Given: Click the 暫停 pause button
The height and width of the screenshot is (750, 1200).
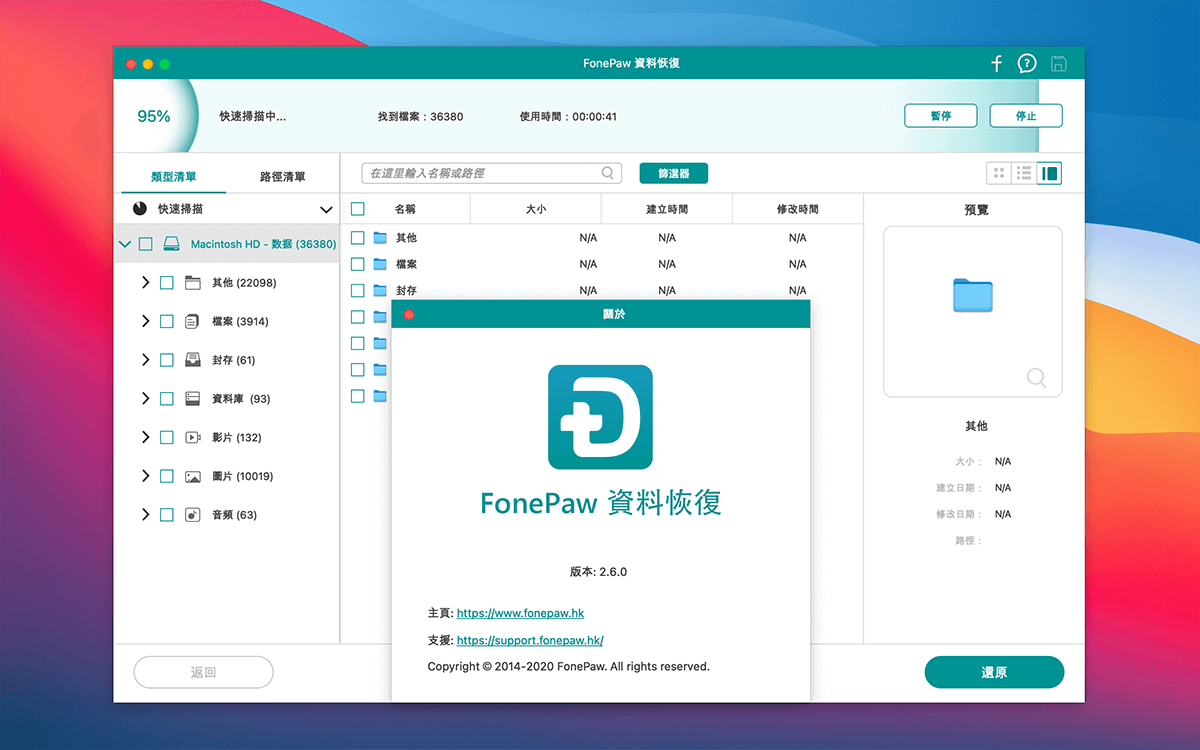Looking at the screenshot, I should (941, 116).
